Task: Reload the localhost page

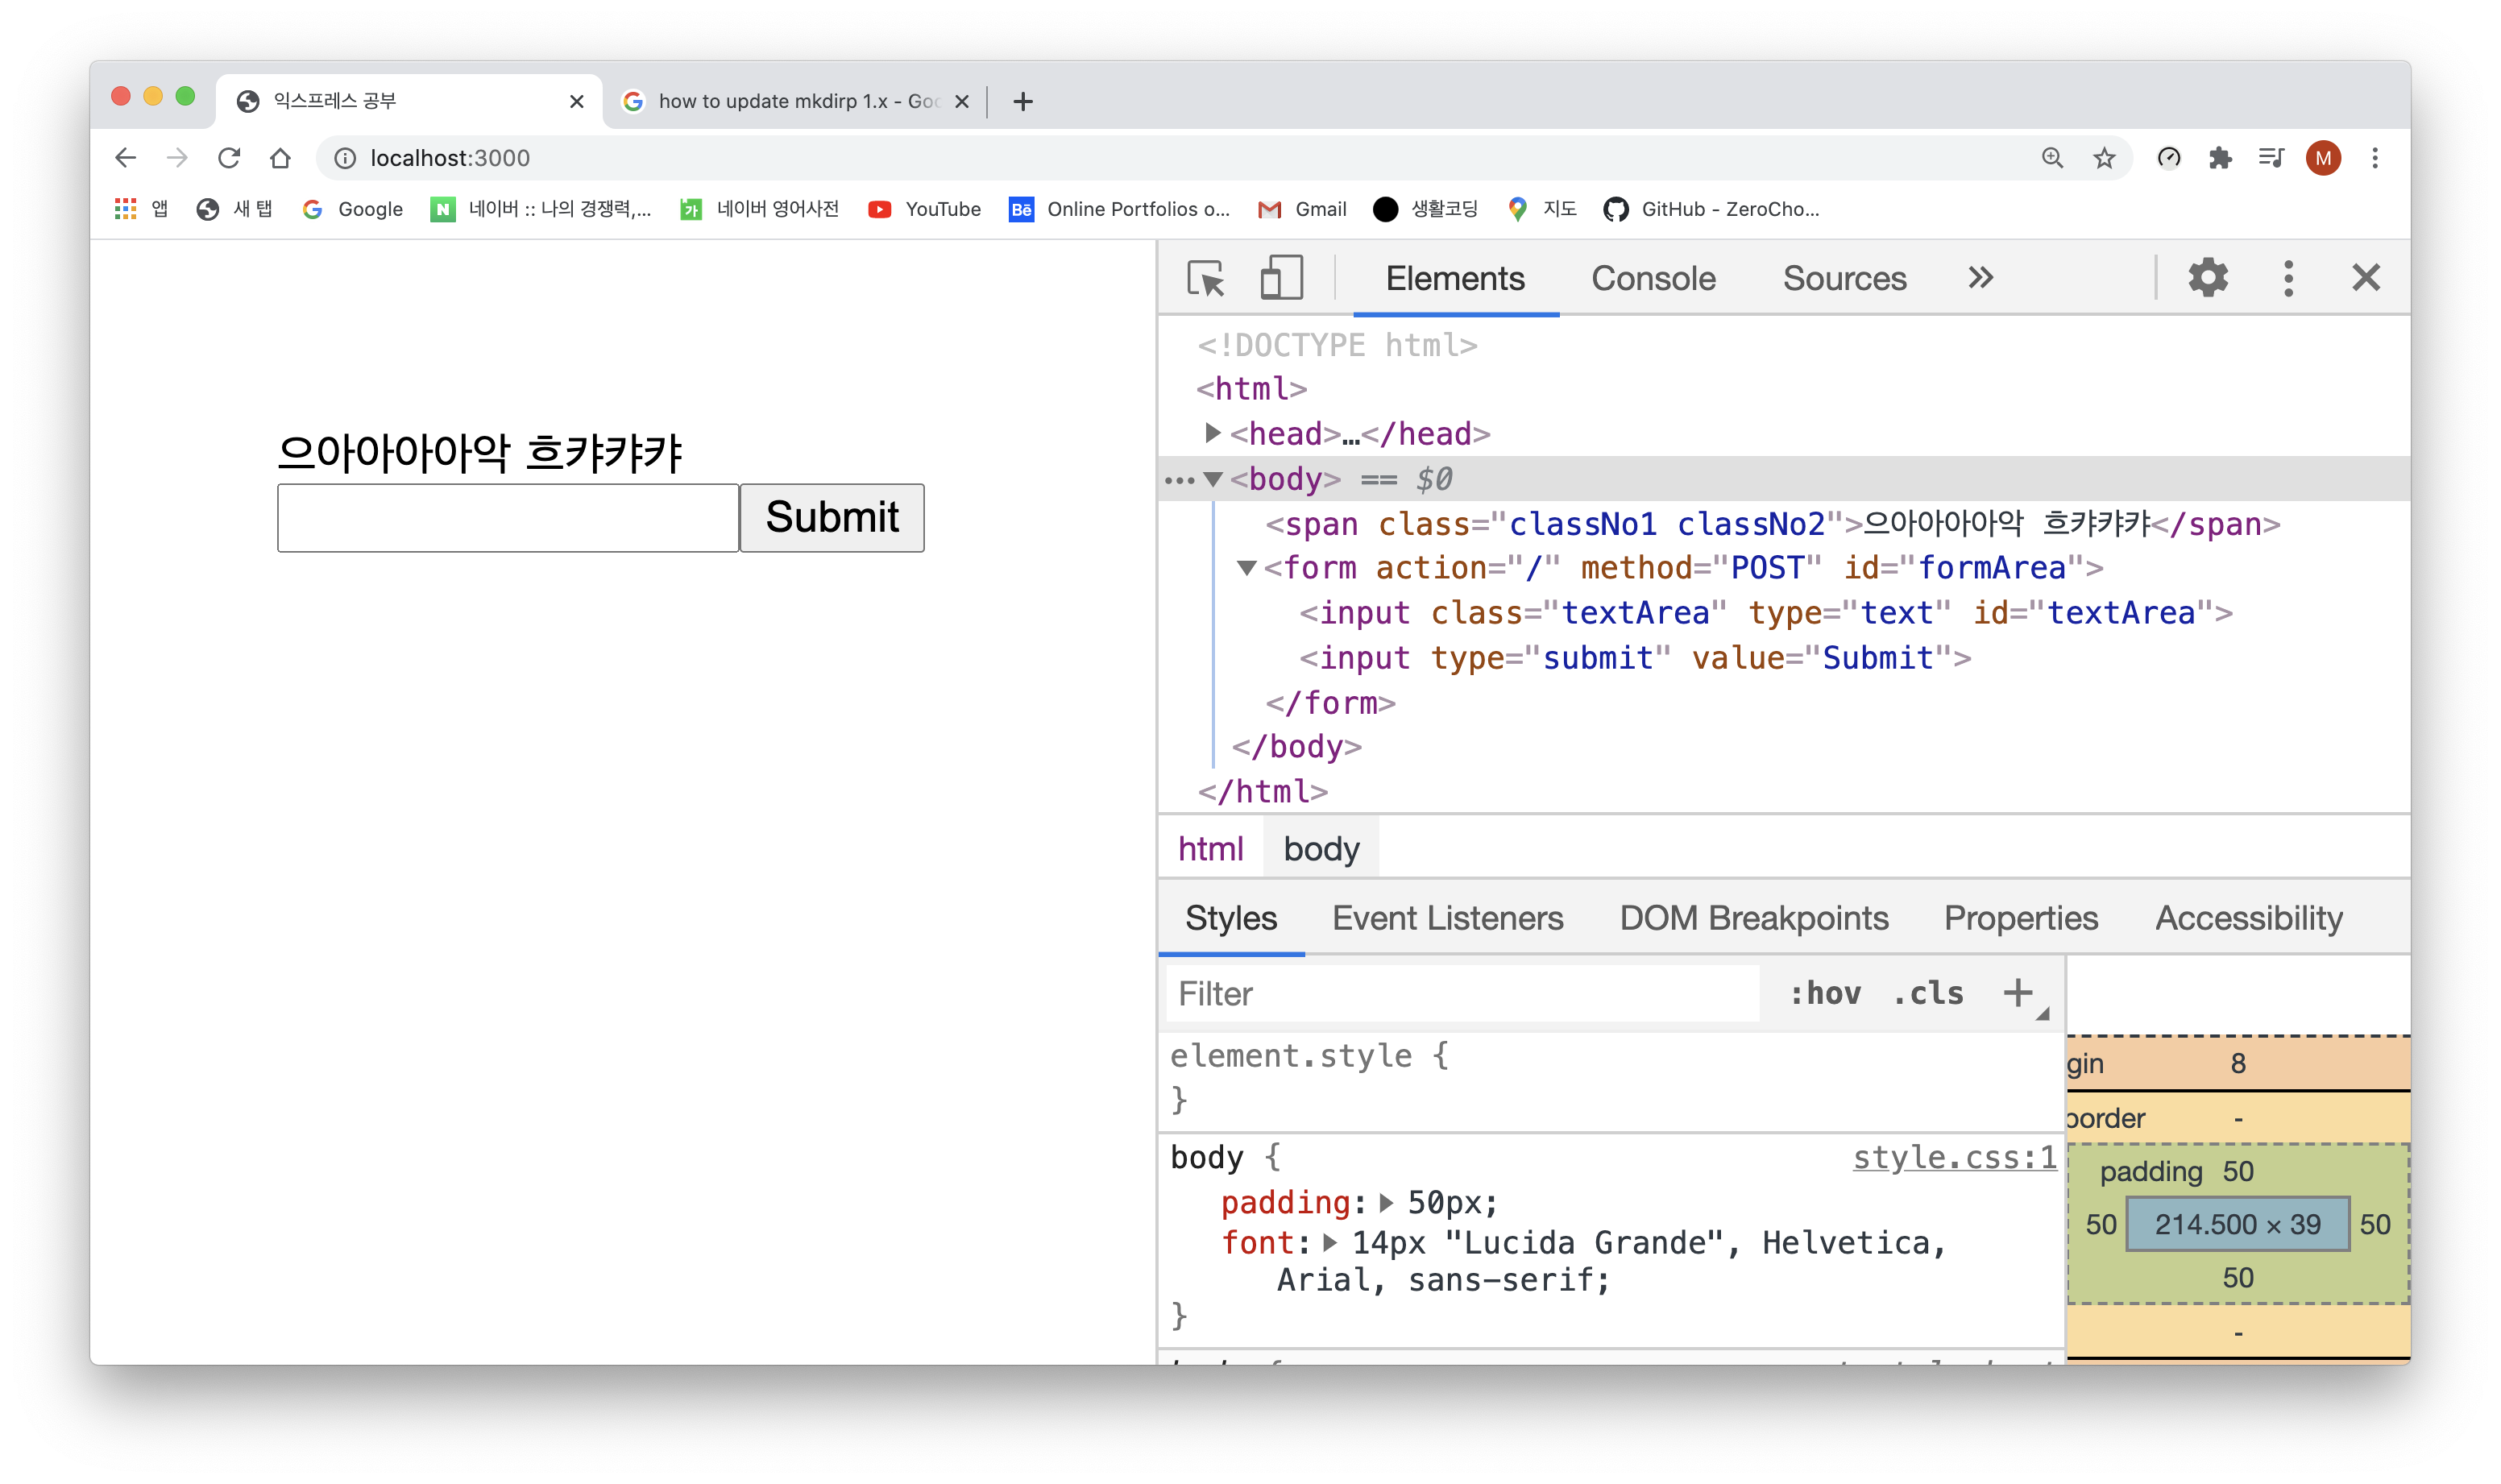Action: click(229, 158)
